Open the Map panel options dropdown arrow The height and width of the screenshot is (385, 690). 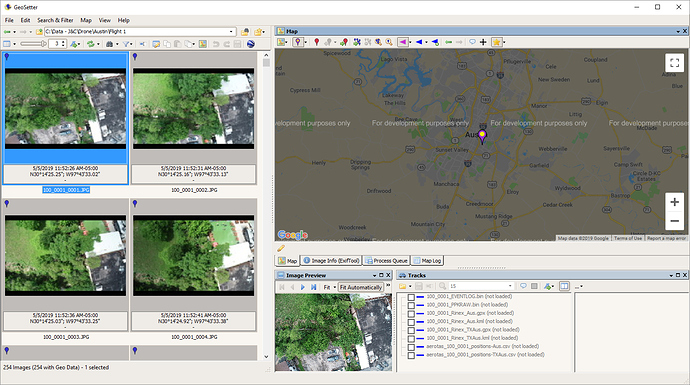coord(678,31)
